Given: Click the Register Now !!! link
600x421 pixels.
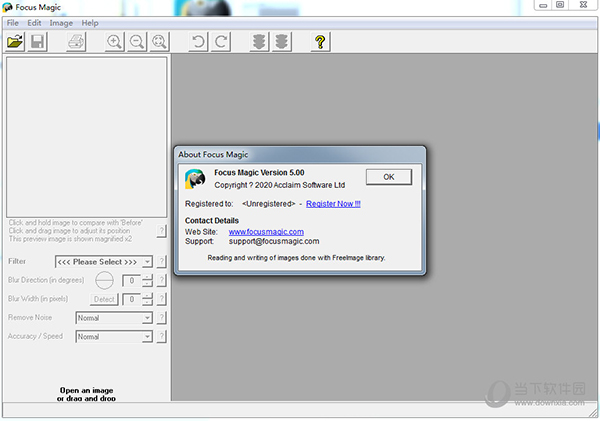Looking at the screenshot, I should pos(333,204).
